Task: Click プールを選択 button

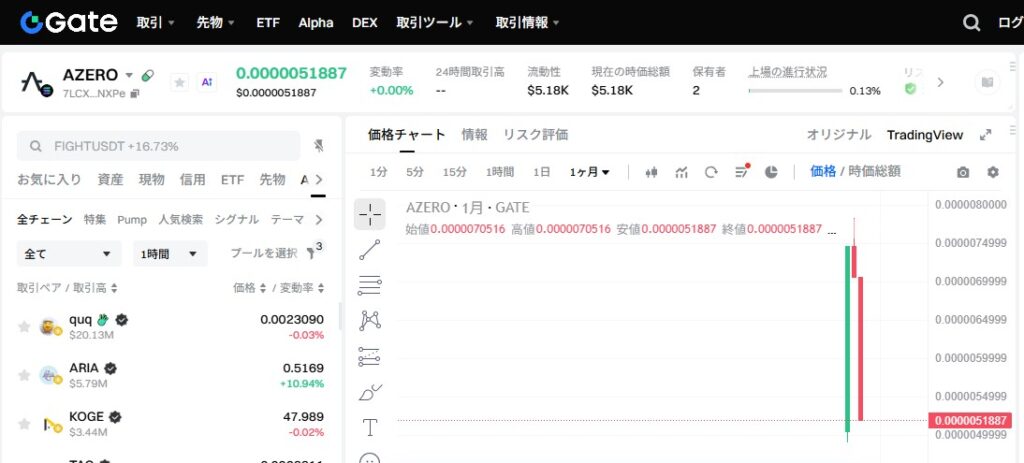Action: coord(264,253)
